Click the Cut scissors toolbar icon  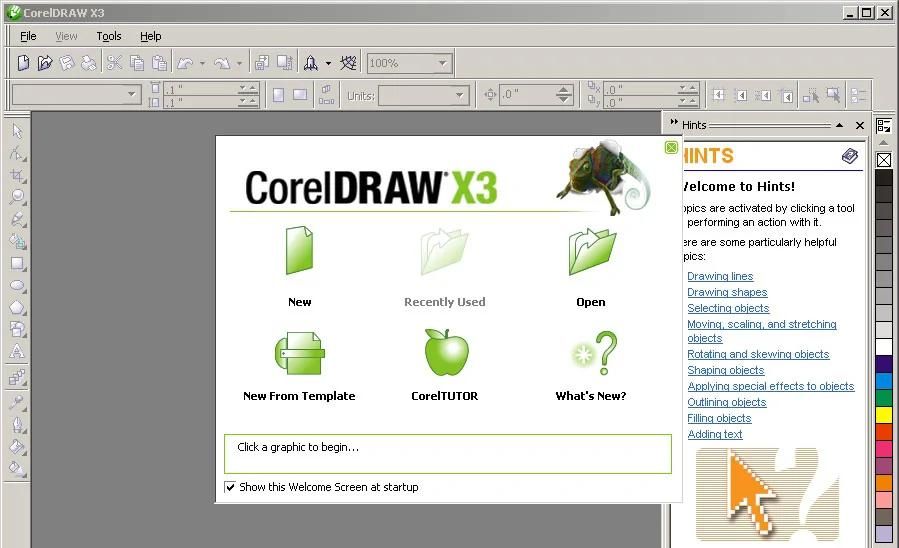pos(115,62)
